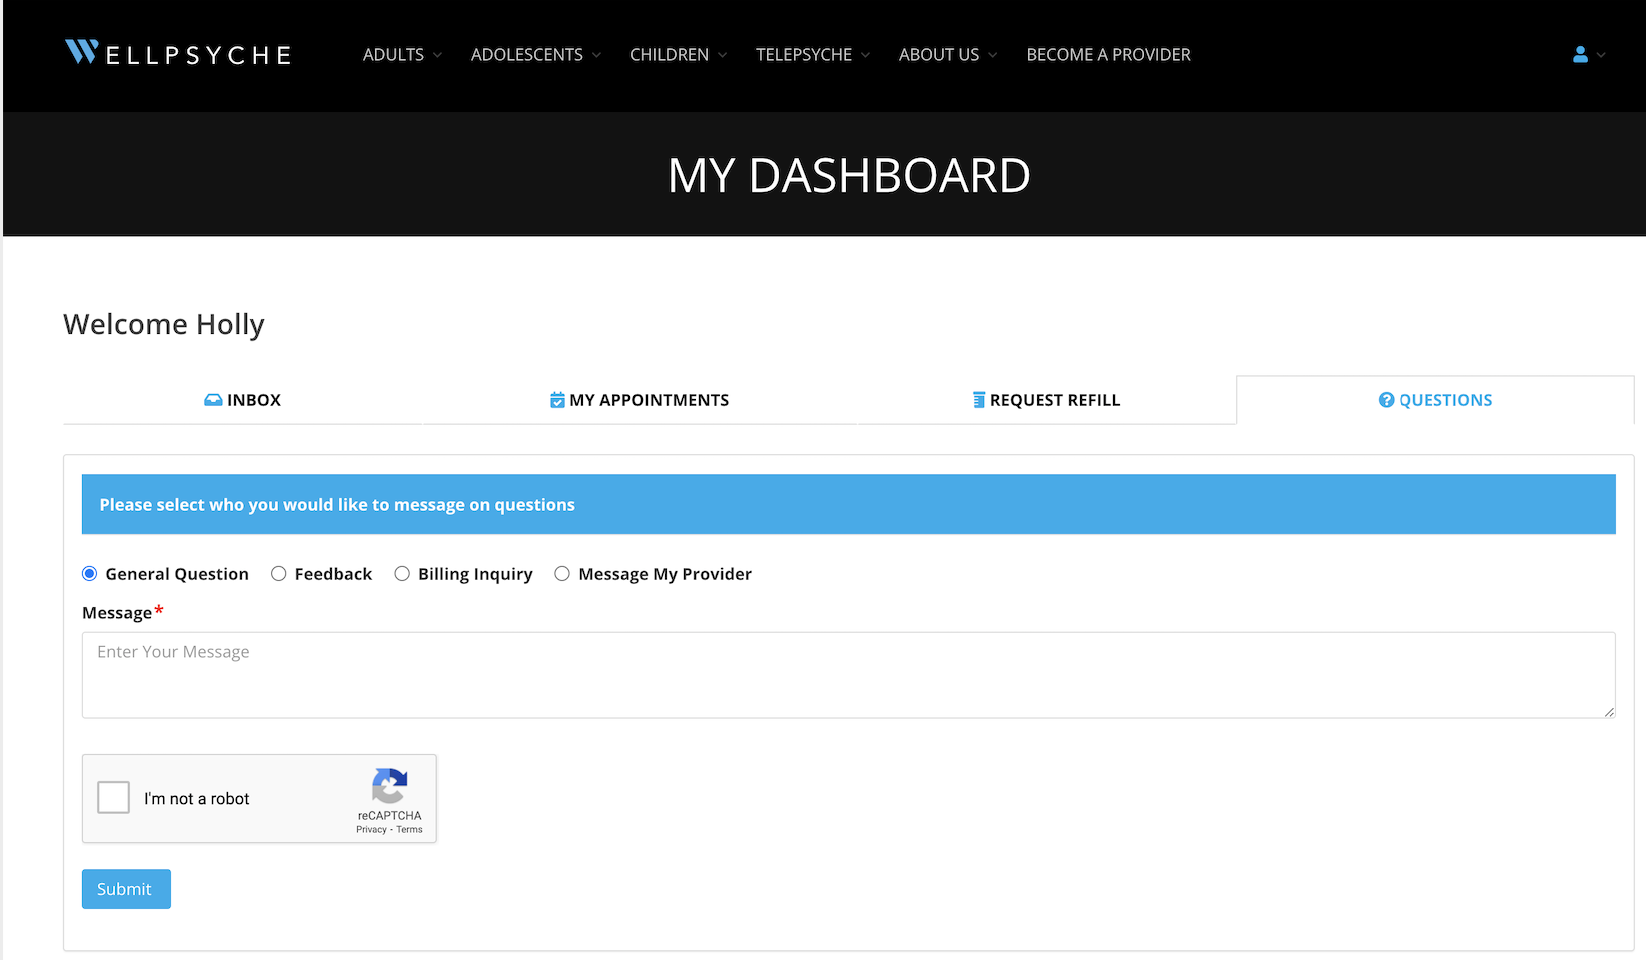Select the General Question radio button
This screenshot has height=960, width=1646.
(90, 574)
